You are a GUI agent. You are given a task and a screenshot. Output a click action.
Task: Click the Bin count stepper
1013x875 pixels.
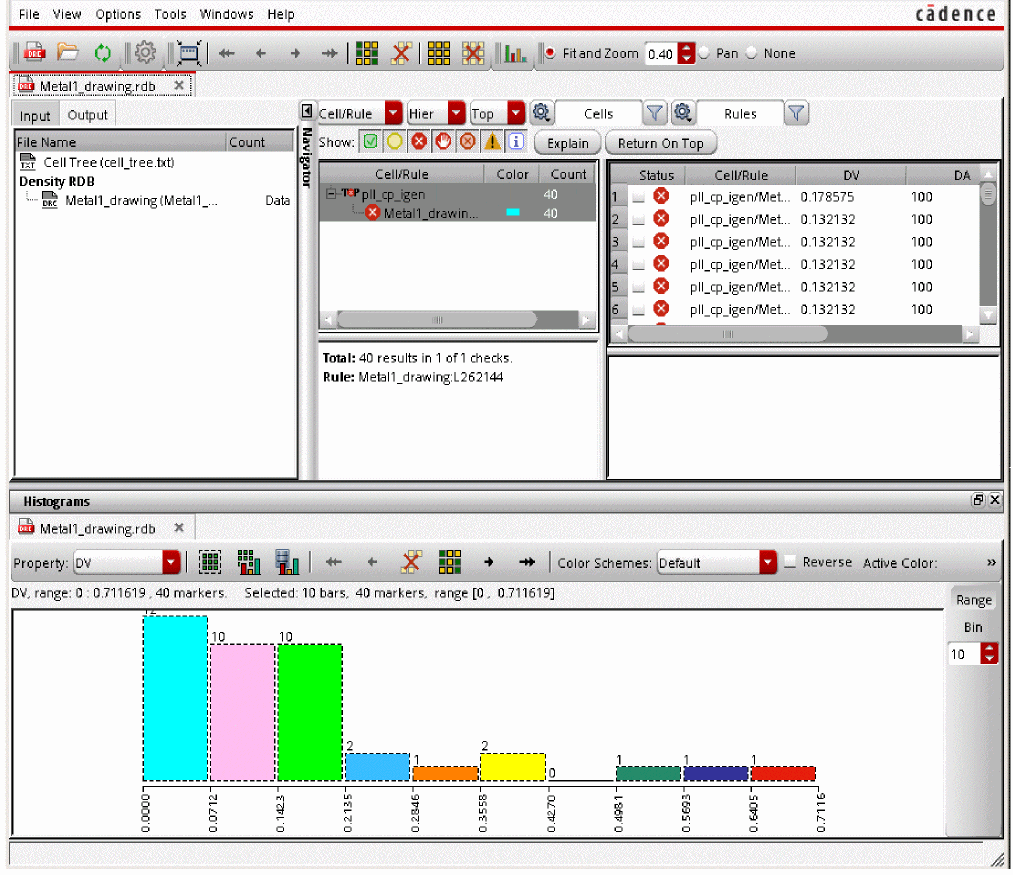[990, 653]
